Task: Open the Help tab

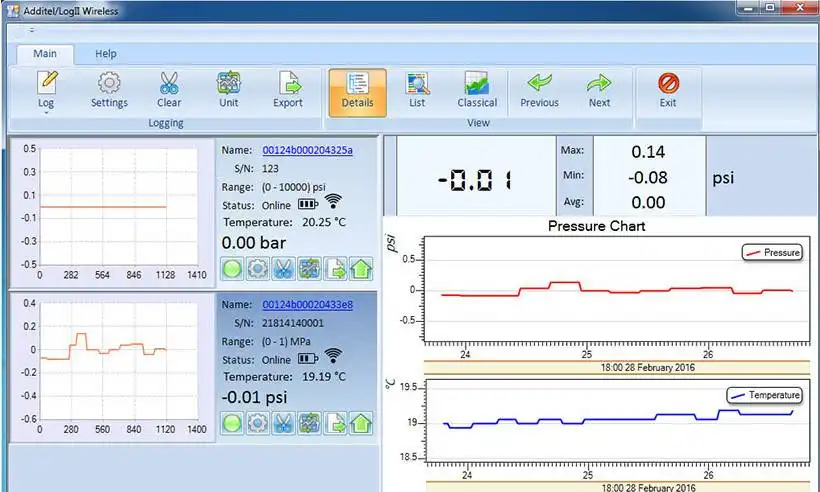Action: (x=106, y=53)
